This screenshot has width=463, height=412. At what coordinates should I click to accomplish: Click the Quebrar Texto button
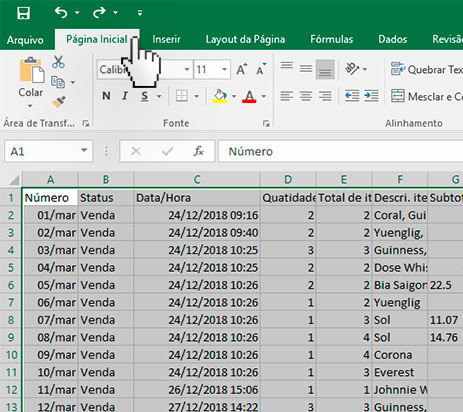click(x=427, y=69)
